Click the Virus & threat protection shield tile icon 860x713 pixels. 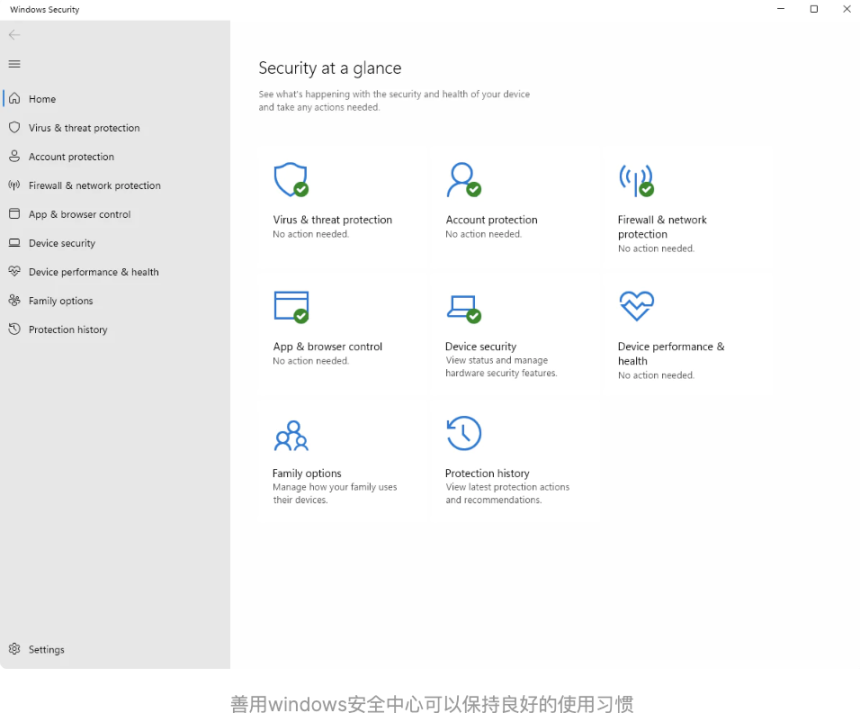pos(290,180)
